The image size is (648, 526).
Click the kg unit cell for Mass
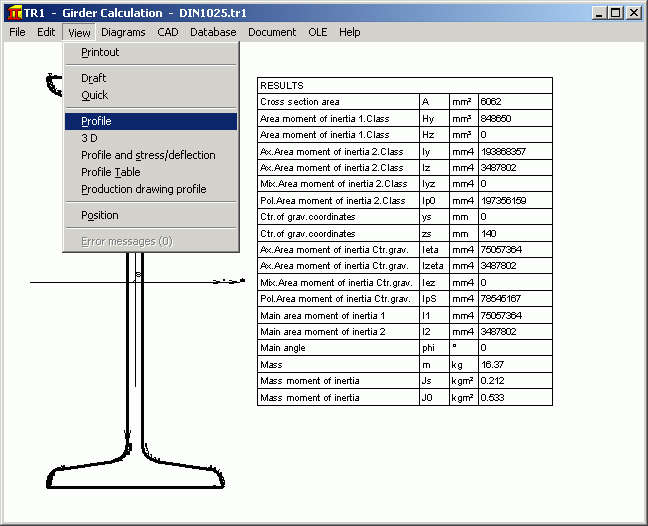pos(464,365)
